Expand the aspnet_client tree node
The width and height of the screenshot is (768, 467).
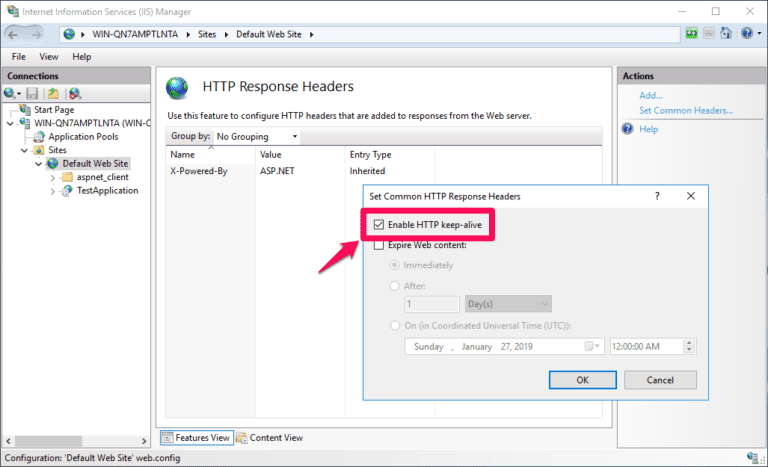[x=53, y=177]
